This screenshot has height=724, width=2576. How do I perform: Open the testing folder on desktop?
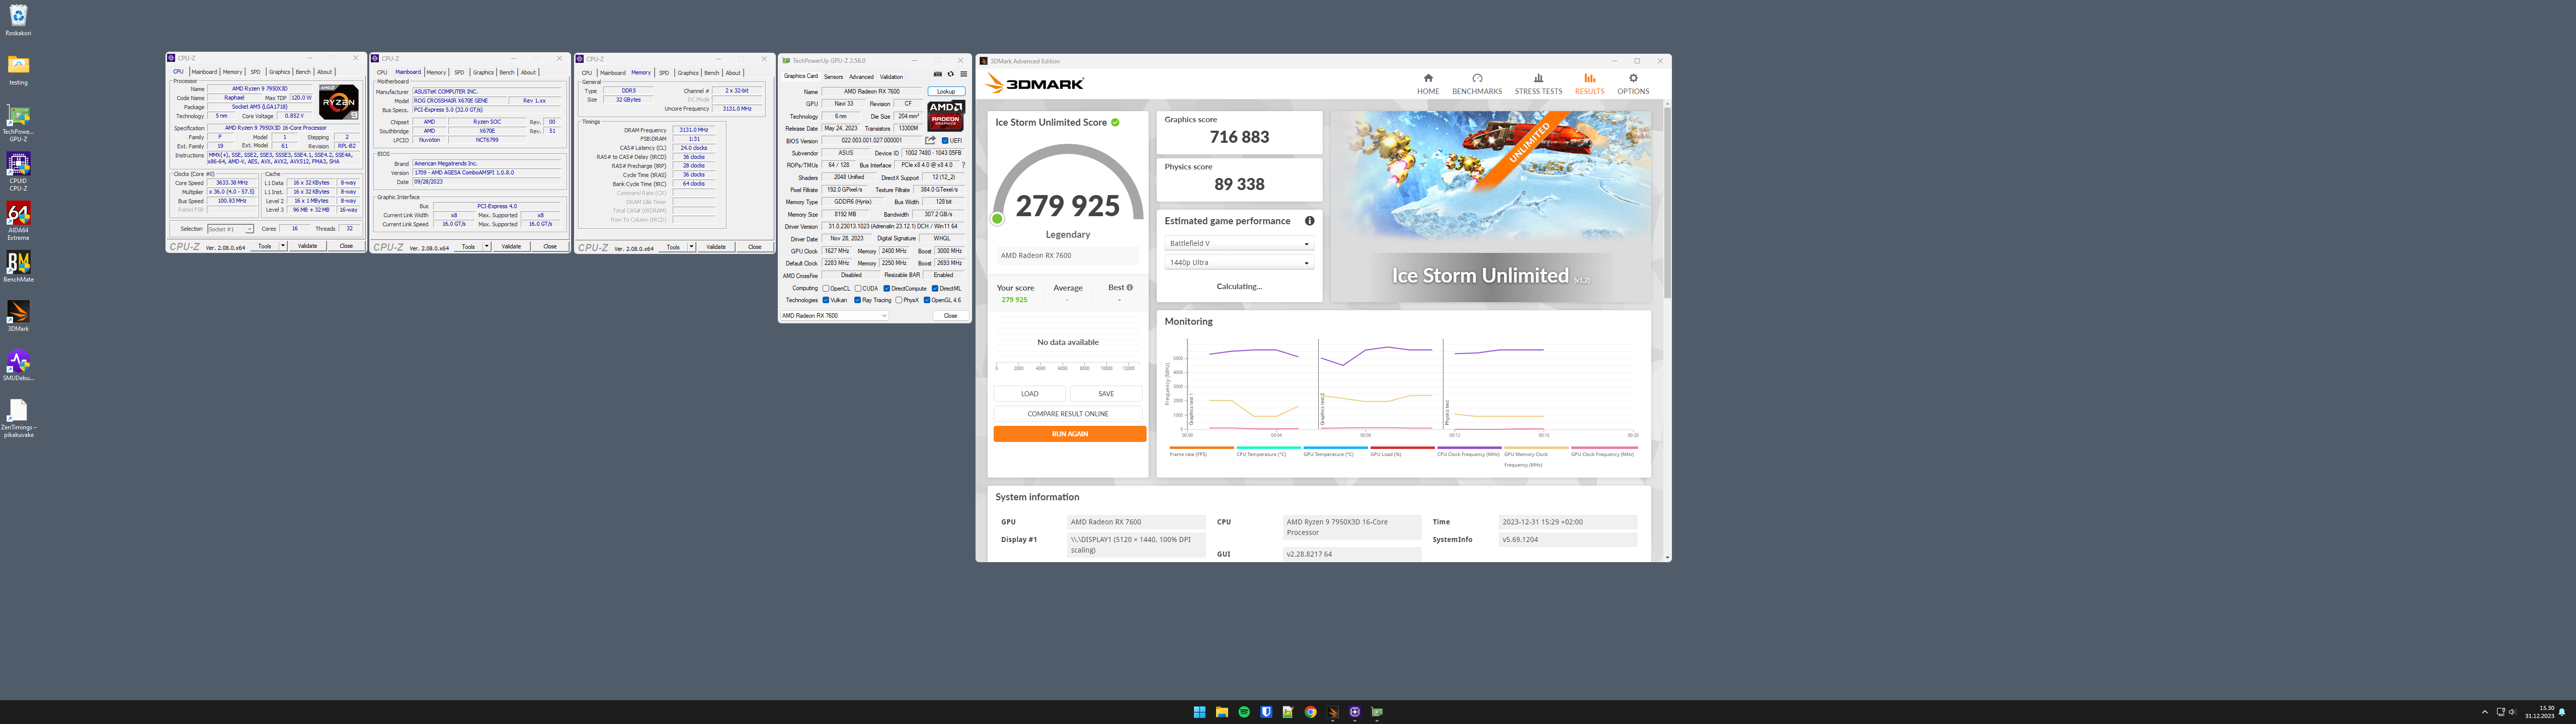[18, 69]
